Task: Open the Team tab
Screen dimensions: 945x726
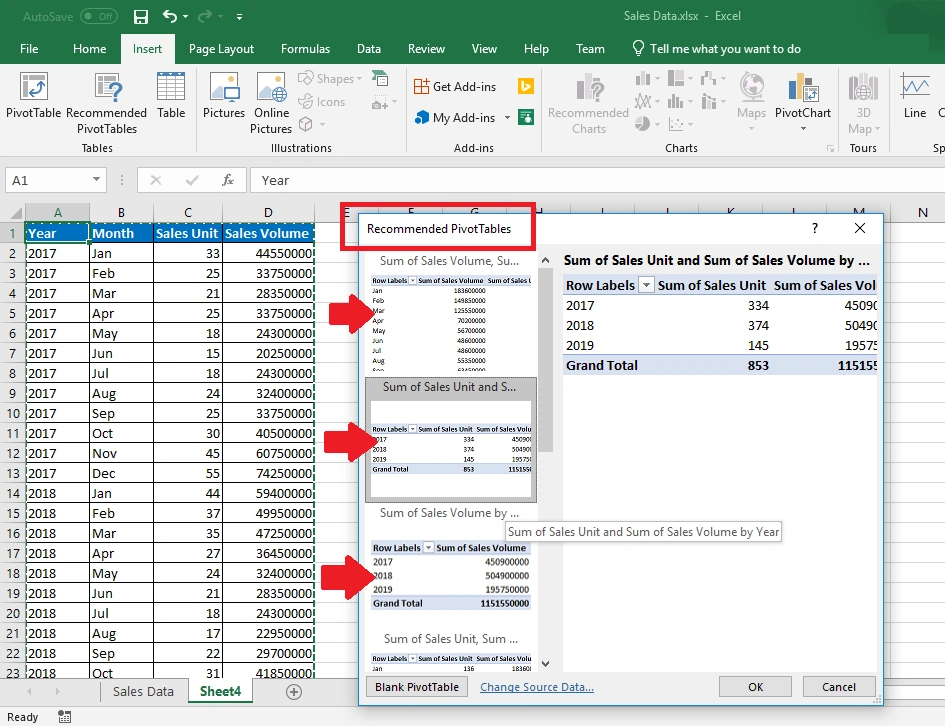Action: coord(590,49)
